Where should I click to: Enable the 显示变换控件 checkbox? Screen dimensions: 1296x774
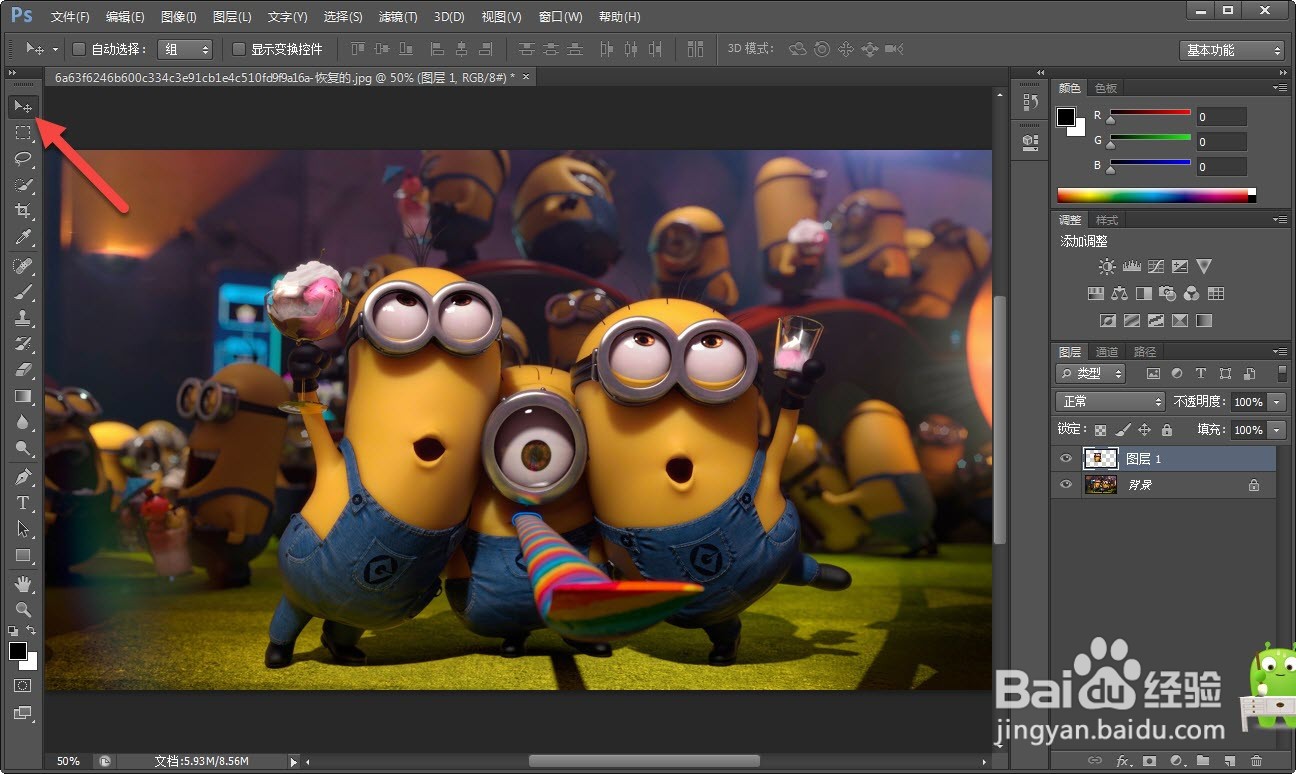(x=239, y=49)
